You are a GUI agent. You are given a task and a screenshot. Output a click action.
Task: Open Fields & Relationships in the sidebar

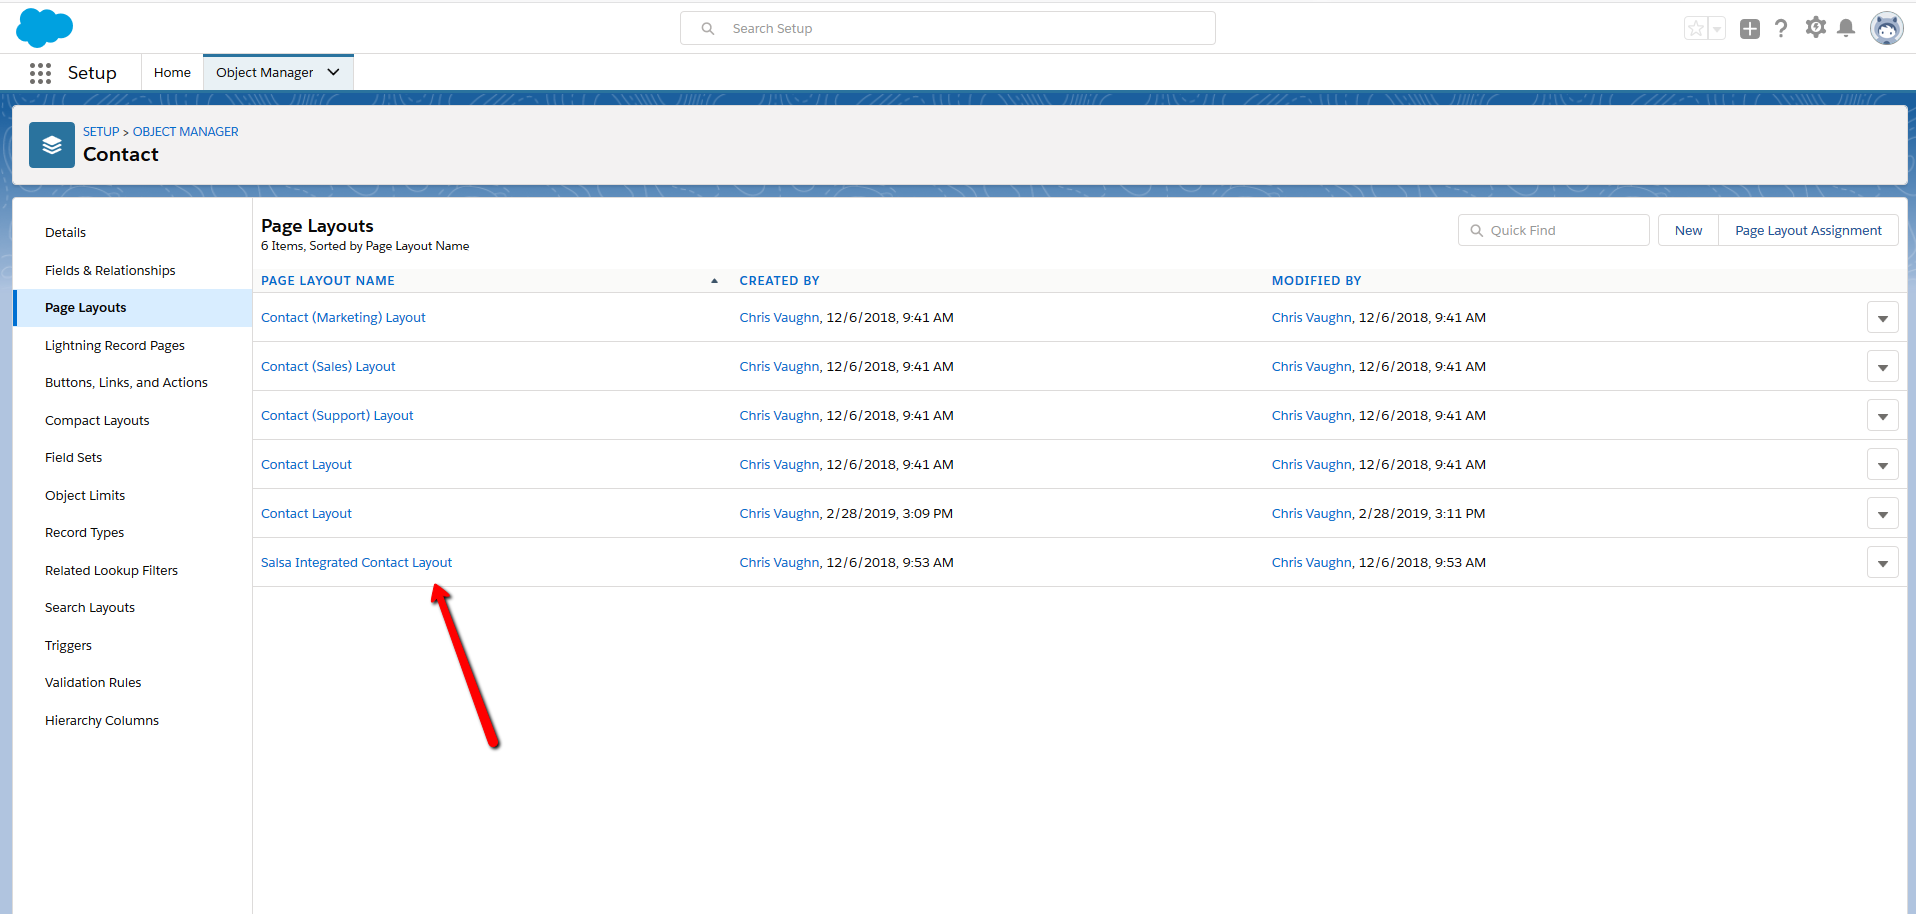110,270
